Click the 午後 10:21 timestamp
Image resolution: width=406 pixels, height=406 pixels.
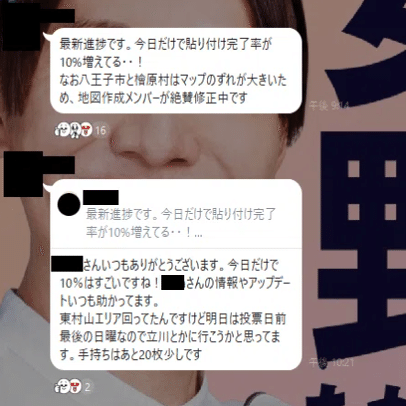click(x=331, y=362)
